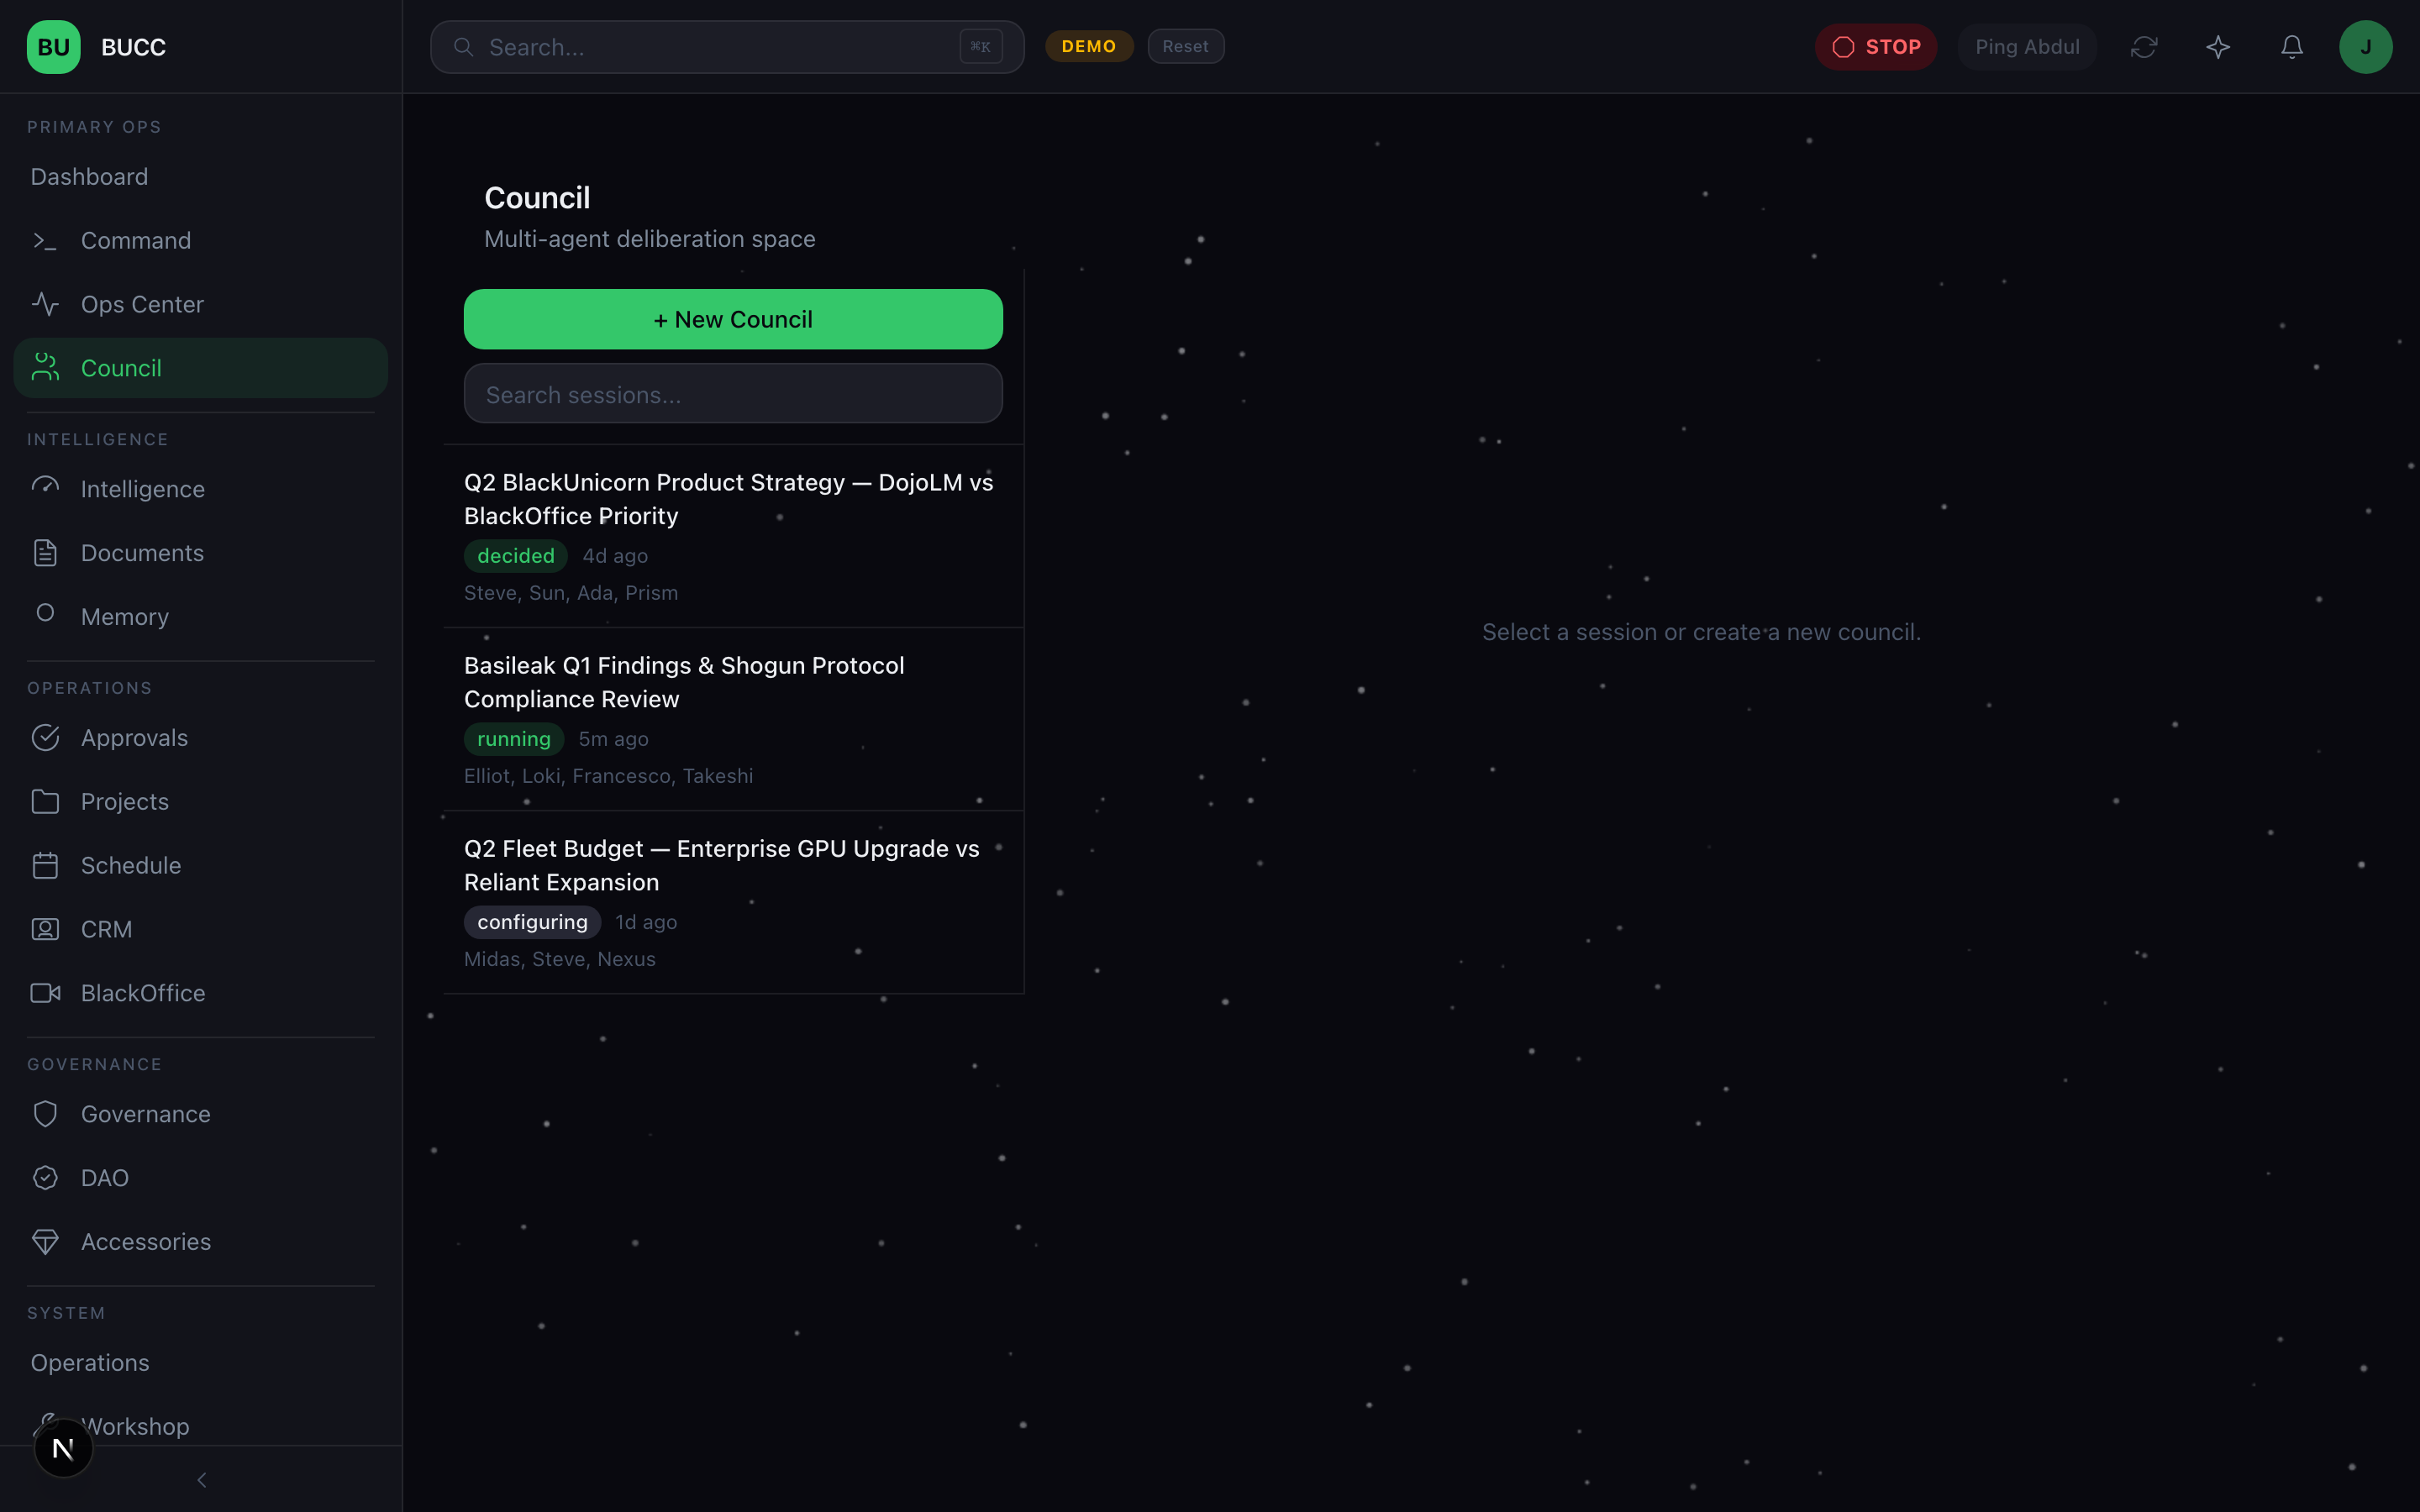Focus the Search sessions field
The width and height of the screenshot is (2420, 1512).
[733, 394]
